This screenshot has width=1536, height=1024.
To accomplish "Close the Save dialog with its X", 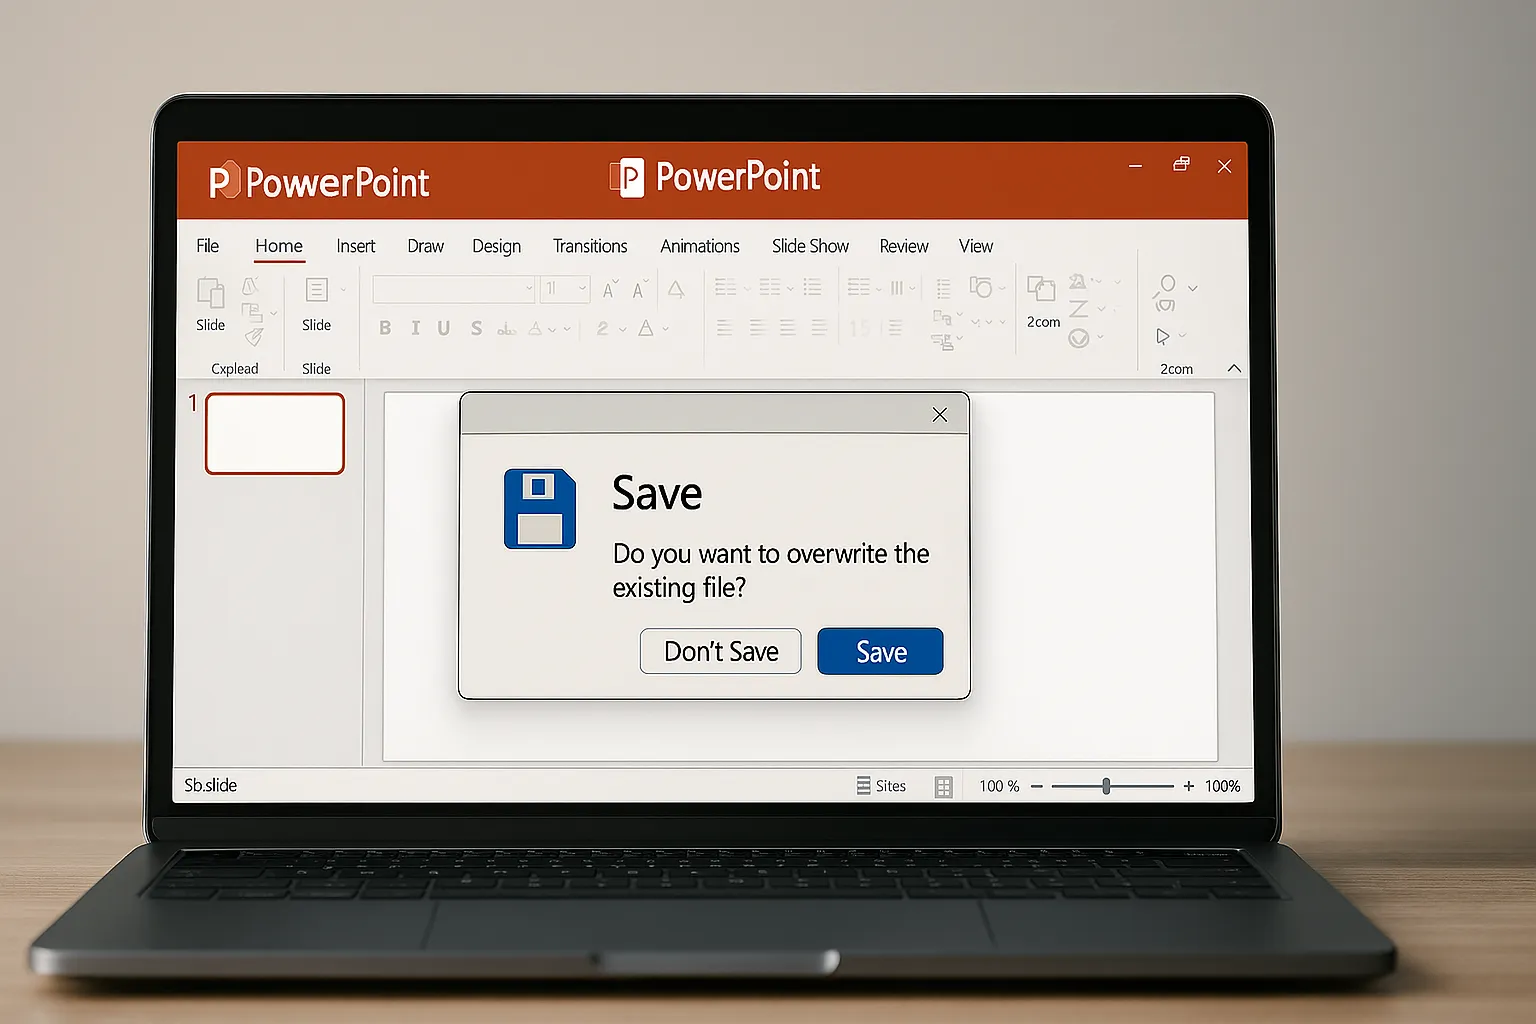I will (939, 414).
